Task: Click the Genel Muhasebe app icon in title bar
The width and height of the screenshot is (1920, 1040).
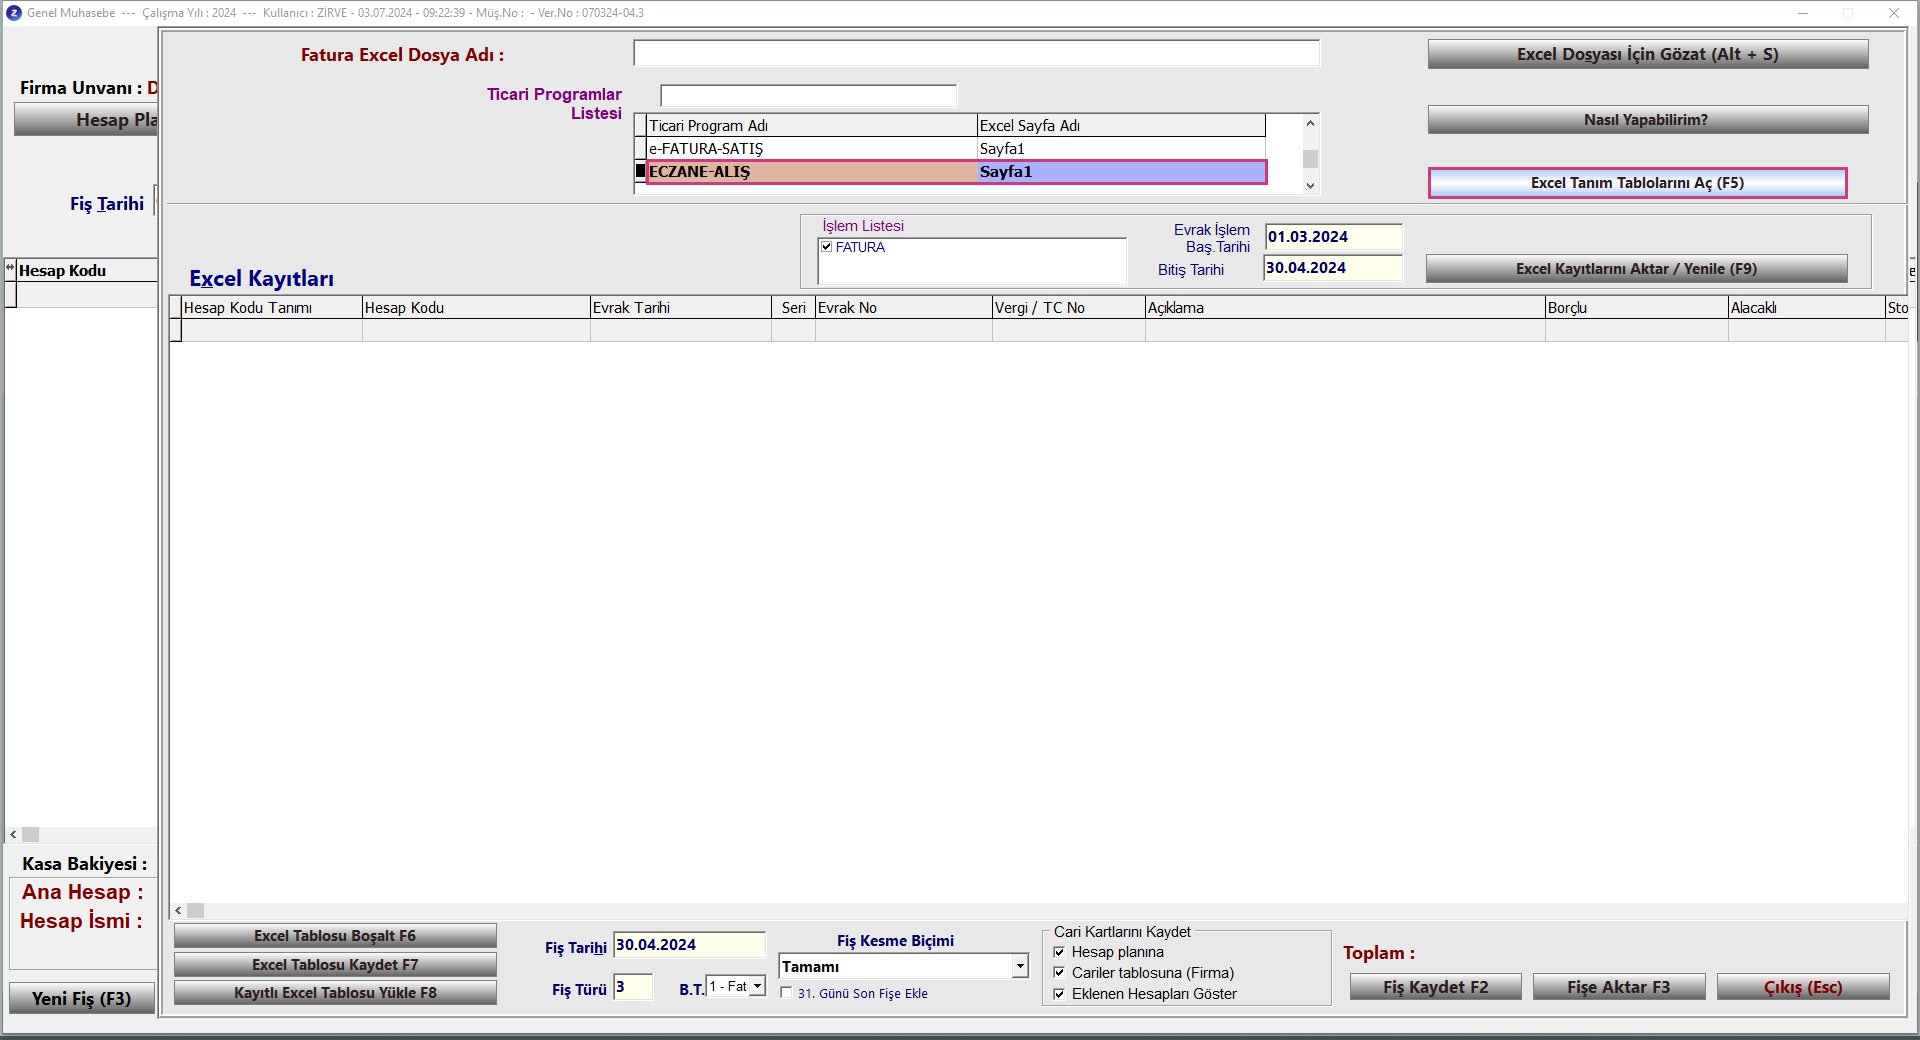Action: pyautogui.click(x=14, y=13)
